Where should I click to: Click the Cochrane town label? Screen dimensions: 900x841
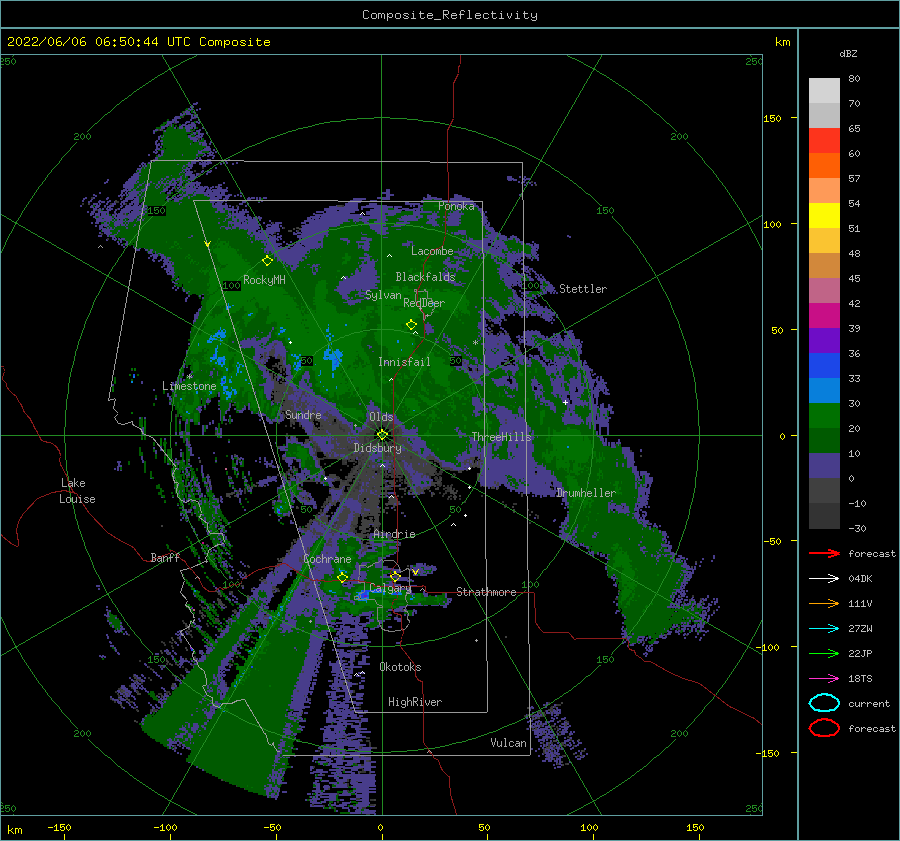point(327,559)
